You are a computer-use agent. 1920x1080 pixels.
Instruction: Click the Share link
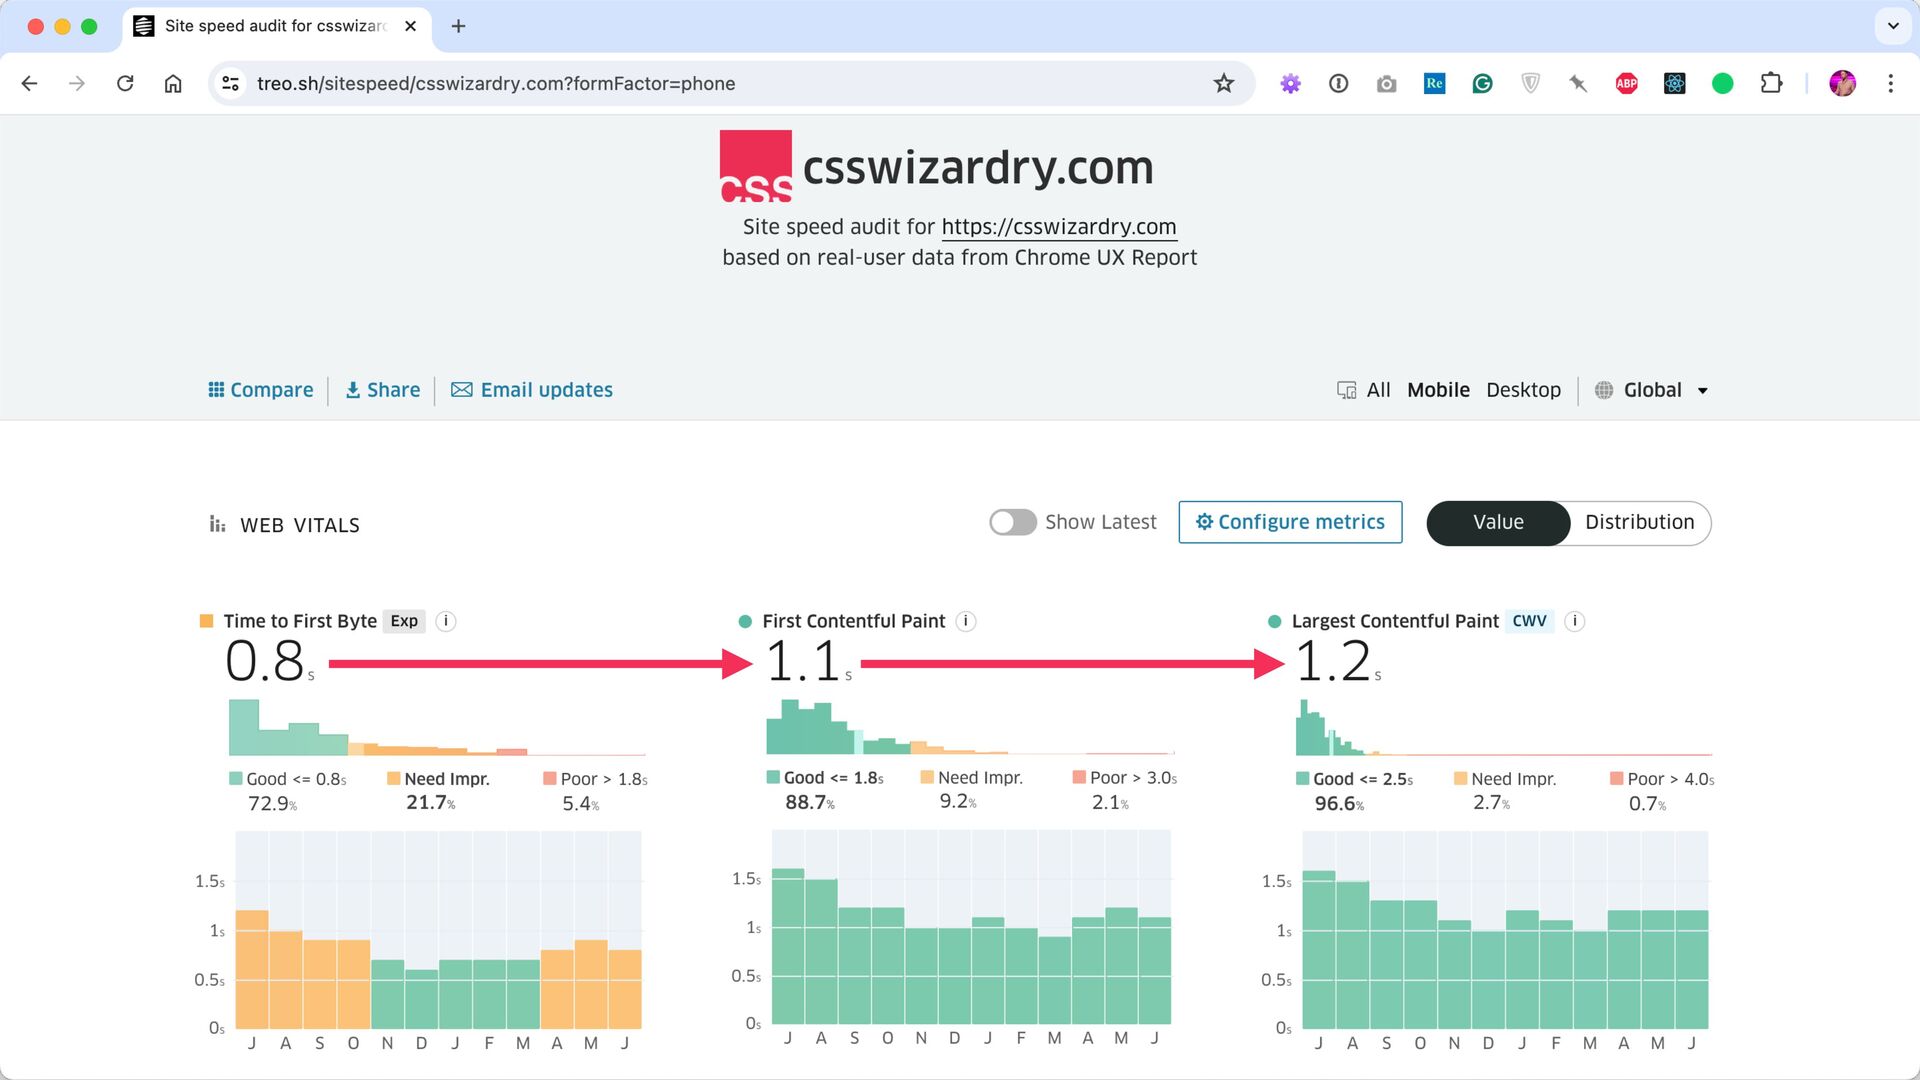[382, 390]
